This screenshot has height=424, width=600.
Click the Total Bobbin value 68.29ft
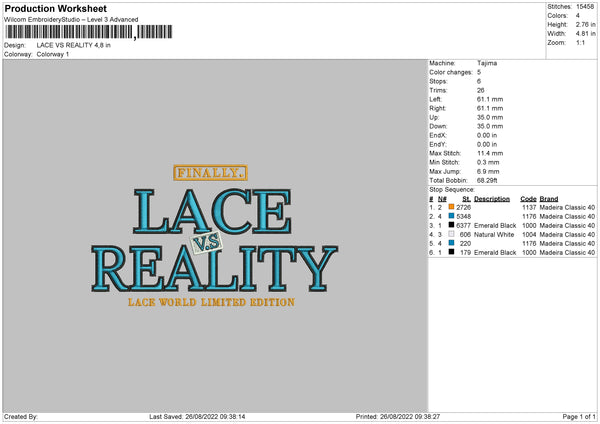(487, 181)
